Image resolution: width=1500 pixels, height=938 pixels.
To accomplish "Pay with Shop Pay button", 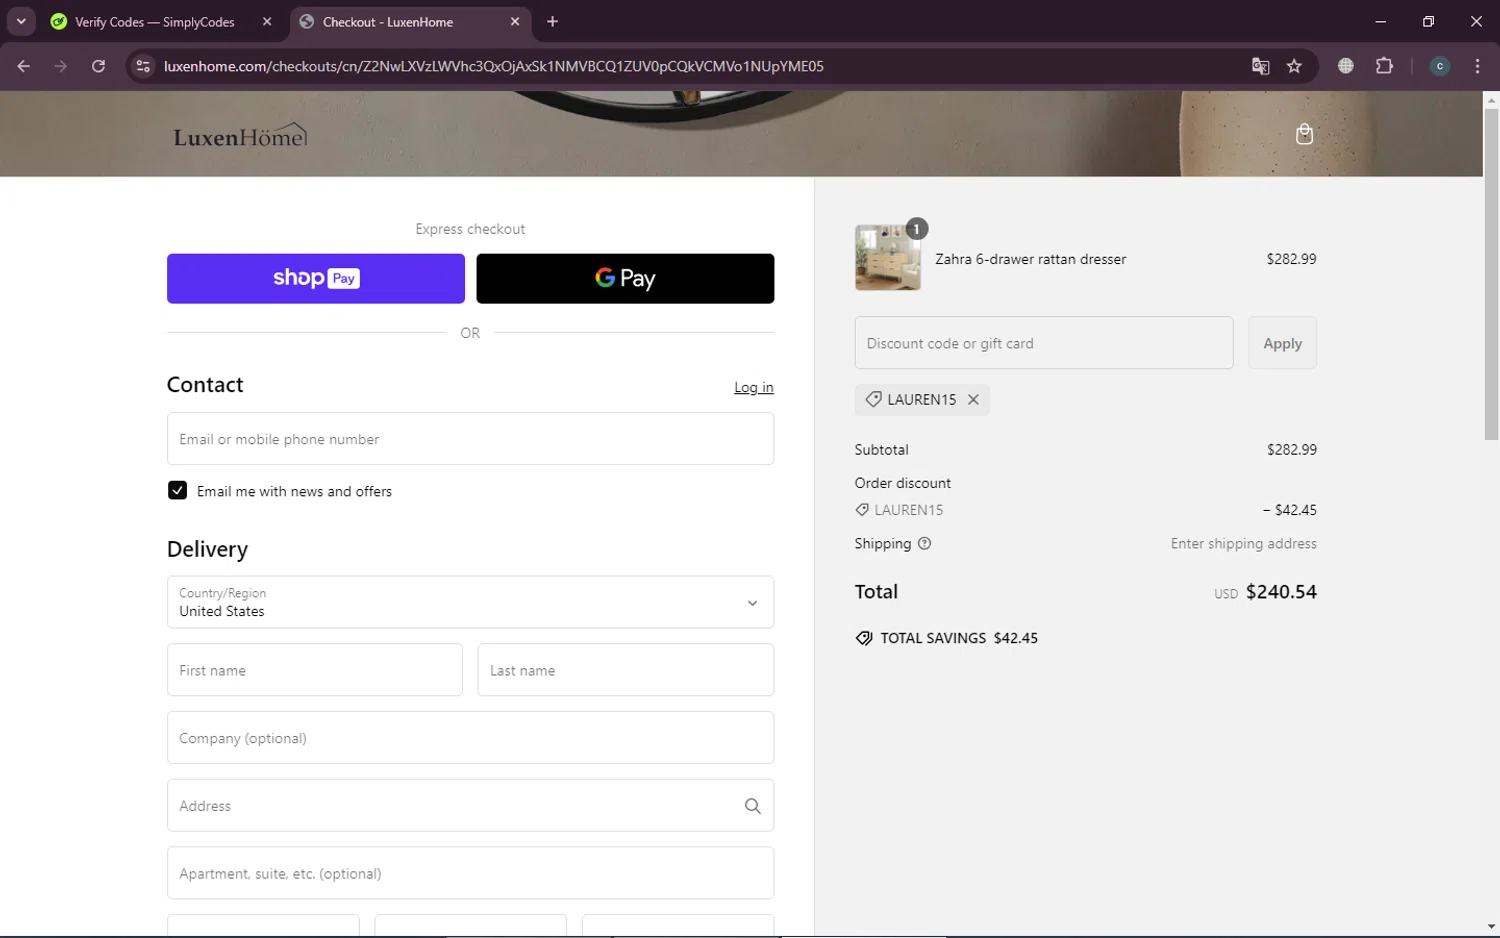I will [316, 278].
